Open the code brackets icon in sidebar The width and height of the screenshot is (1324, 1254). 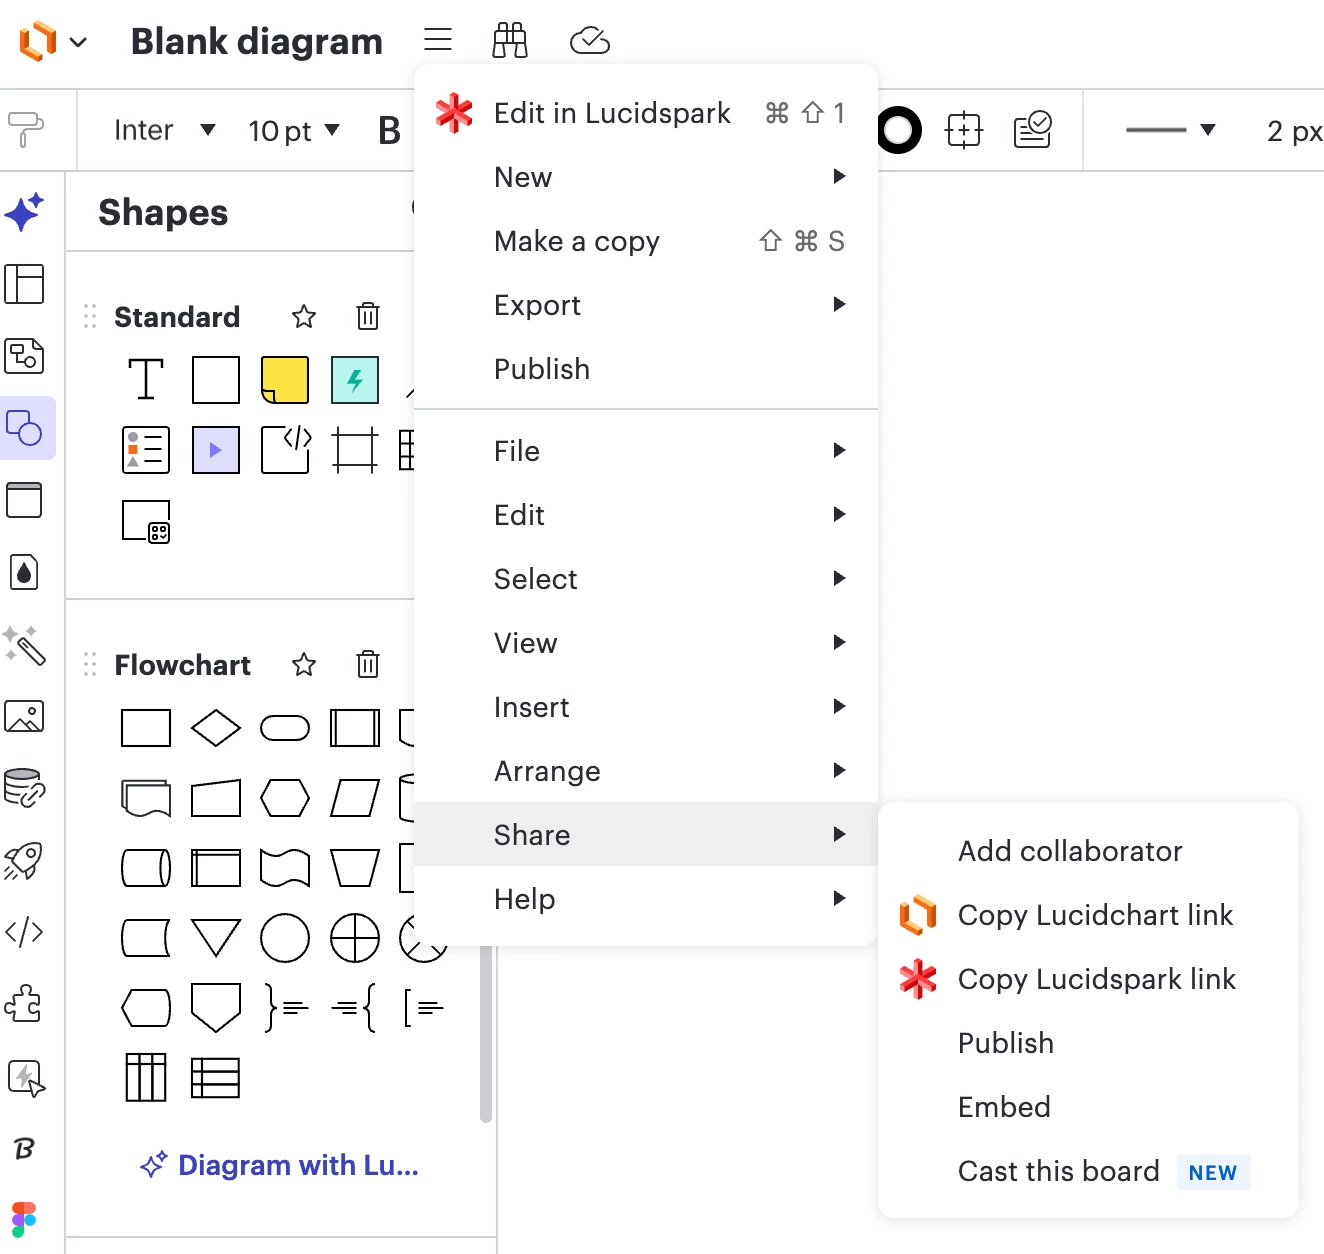point(24,932)
